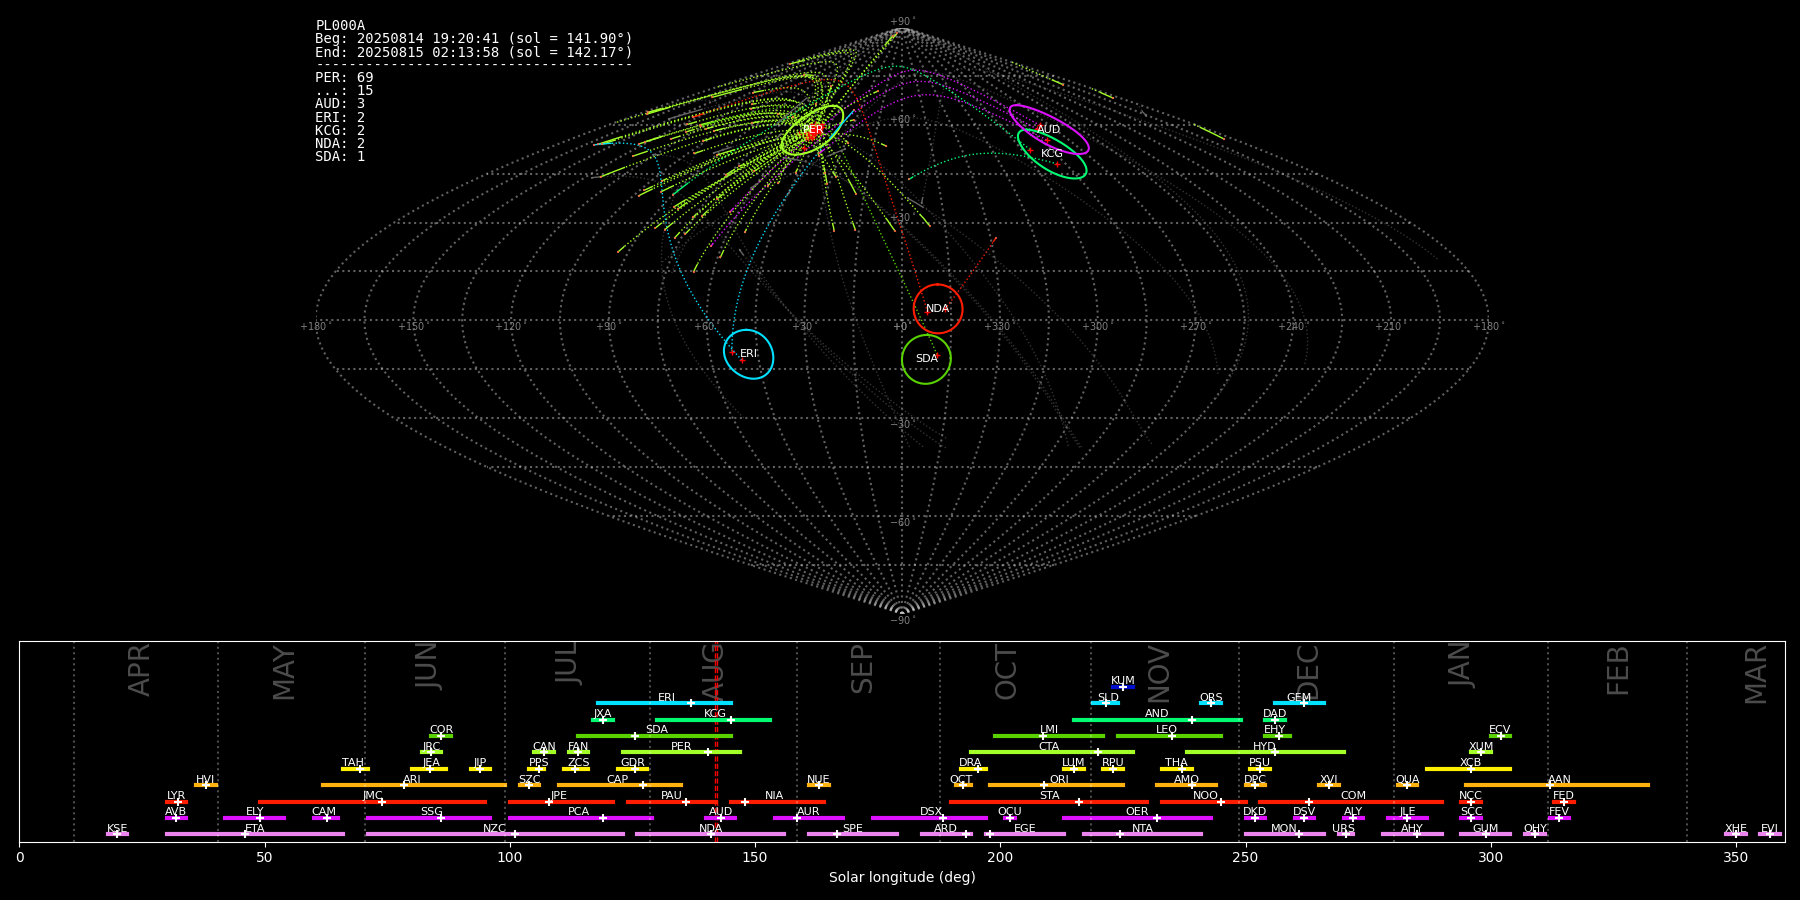1800x900 pixels.
Task: Click the MAR month label in the timeline
Action: click(x=1756, y=674)
